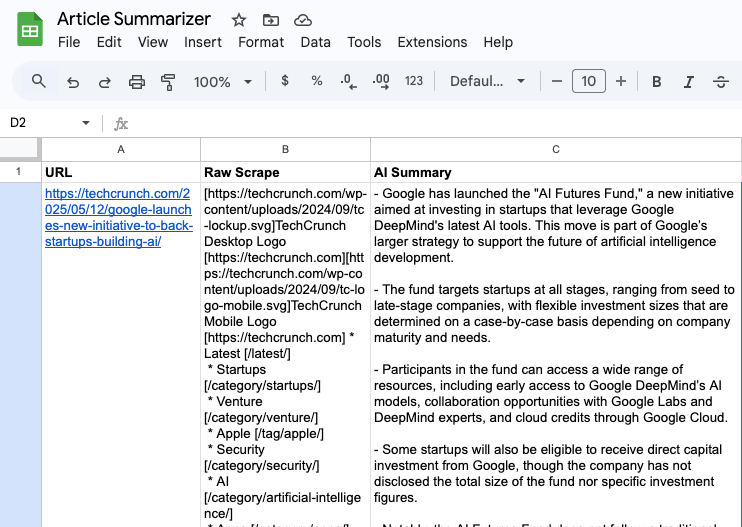Click the redo arrow

[x=105, y=82]
